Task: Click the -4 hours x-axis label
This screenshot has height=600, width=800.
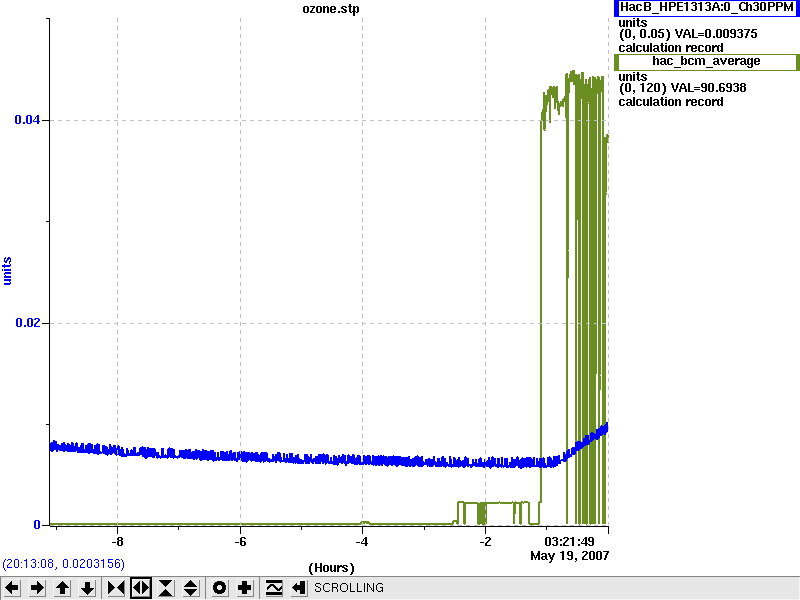Action: click(362, 541)
